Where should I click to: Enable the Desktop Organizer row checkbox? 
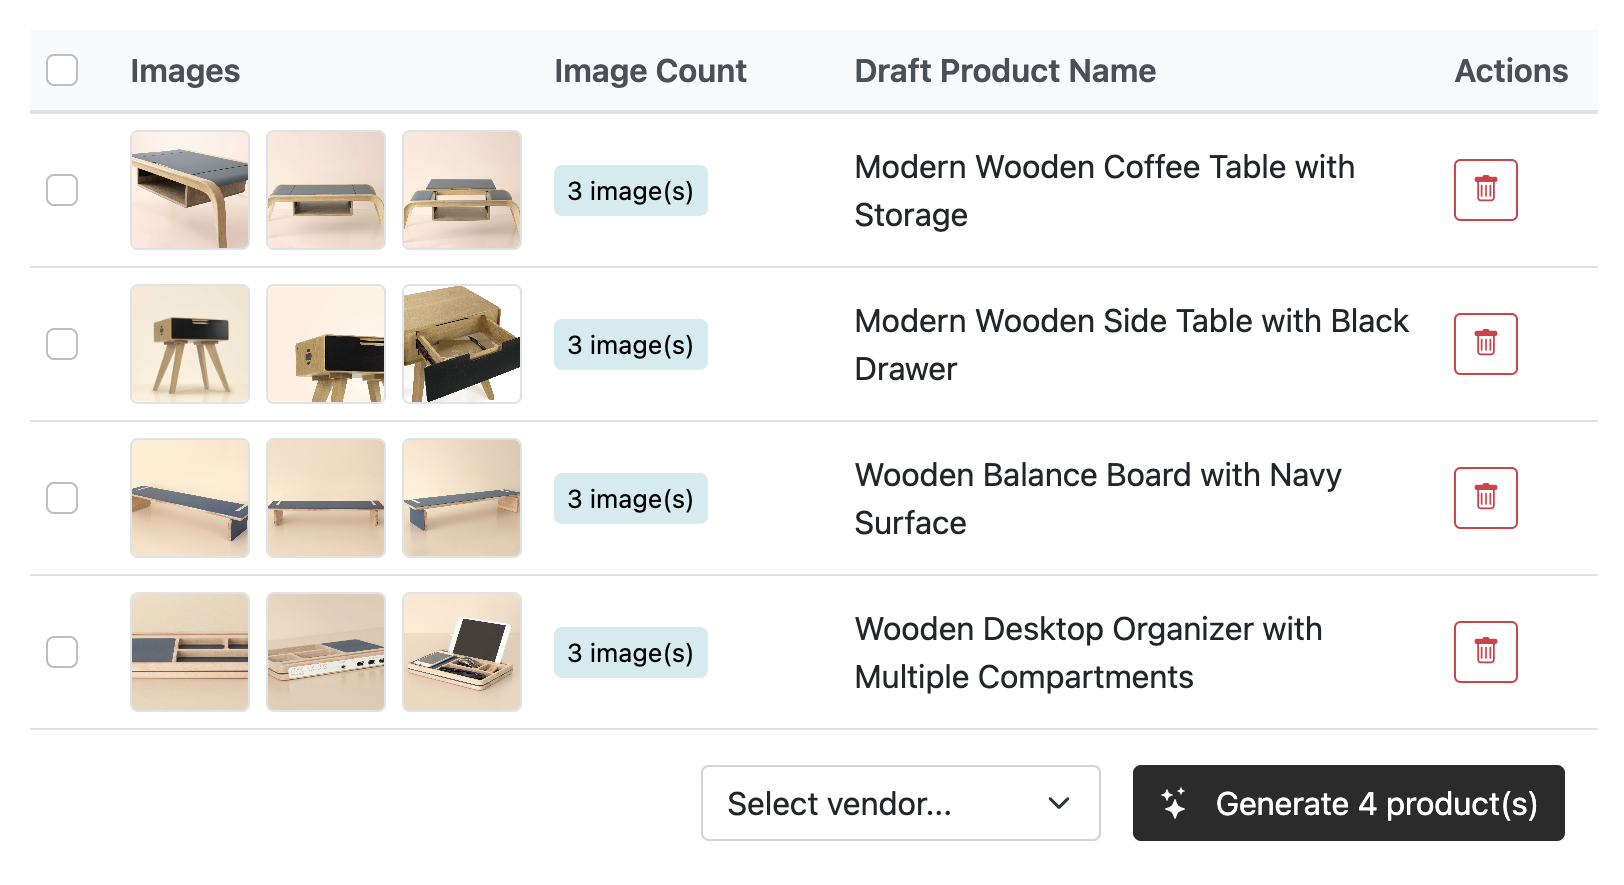point(62,652)
